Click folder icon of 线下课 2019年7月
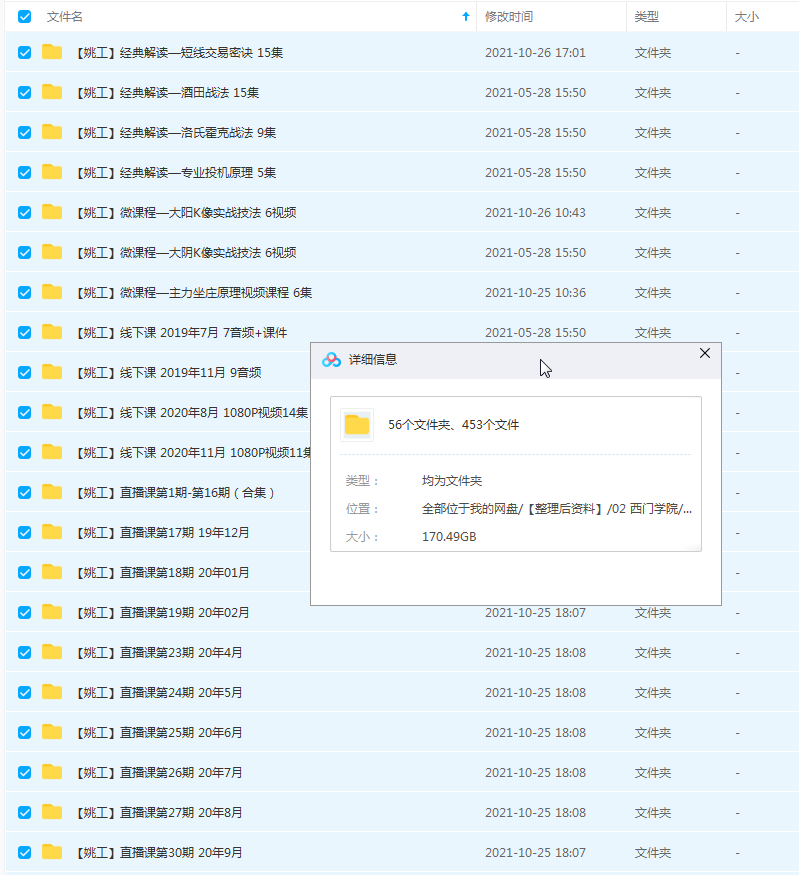This screenshot has width=799, height=875. [52, 332]
